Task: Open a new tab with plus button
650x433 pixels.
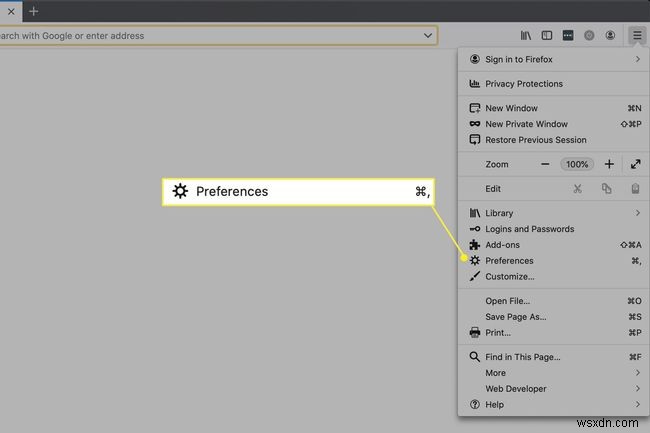Action: (34, 12)
